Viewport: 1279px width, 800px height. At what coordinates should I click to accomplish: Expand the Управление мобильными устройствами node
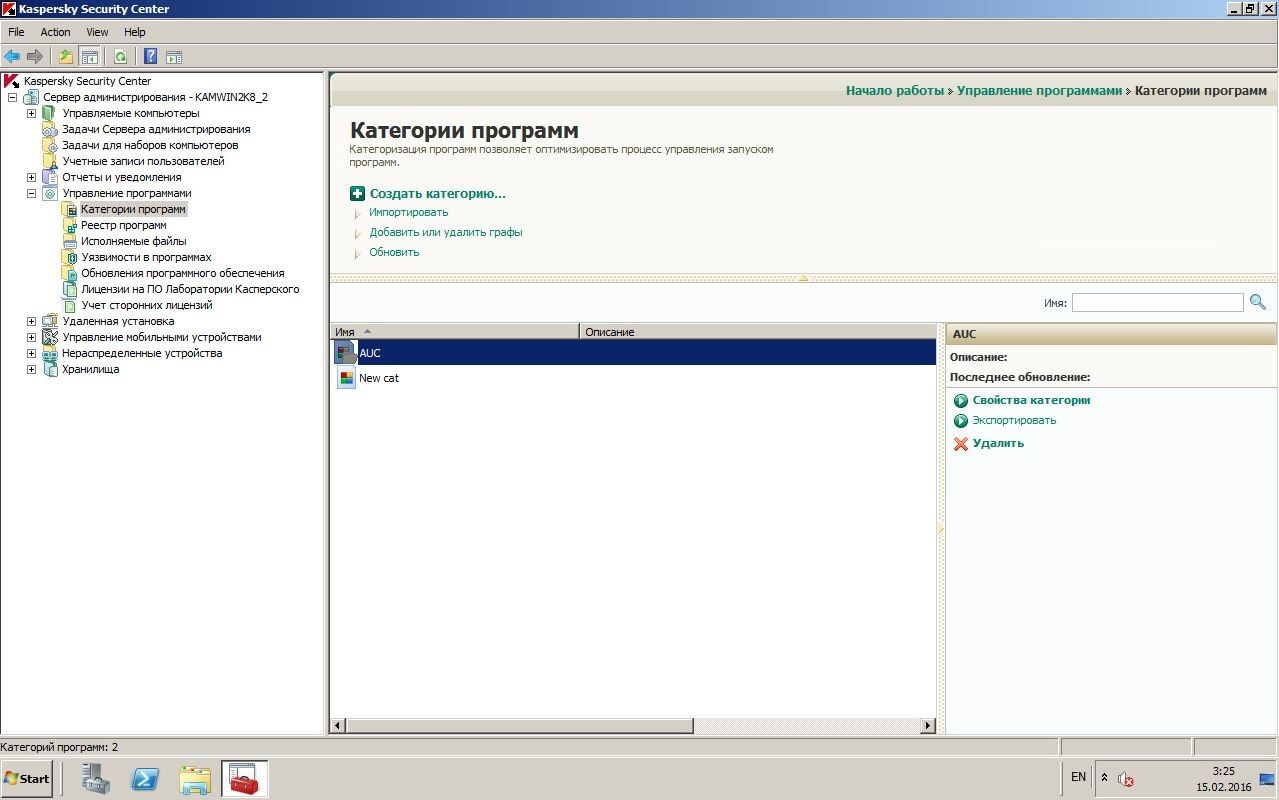31,337
